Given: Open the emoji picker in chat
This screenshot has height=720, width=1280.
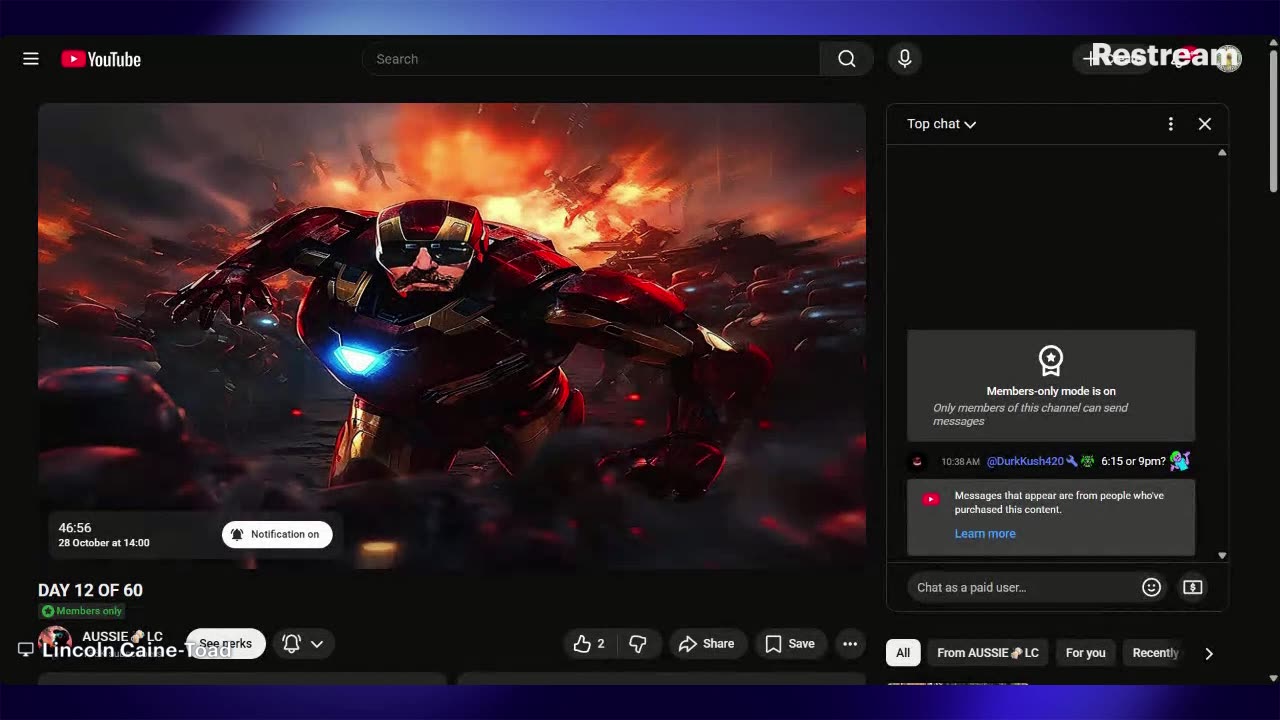Looking at the screenshot, I should [1151, 587].
